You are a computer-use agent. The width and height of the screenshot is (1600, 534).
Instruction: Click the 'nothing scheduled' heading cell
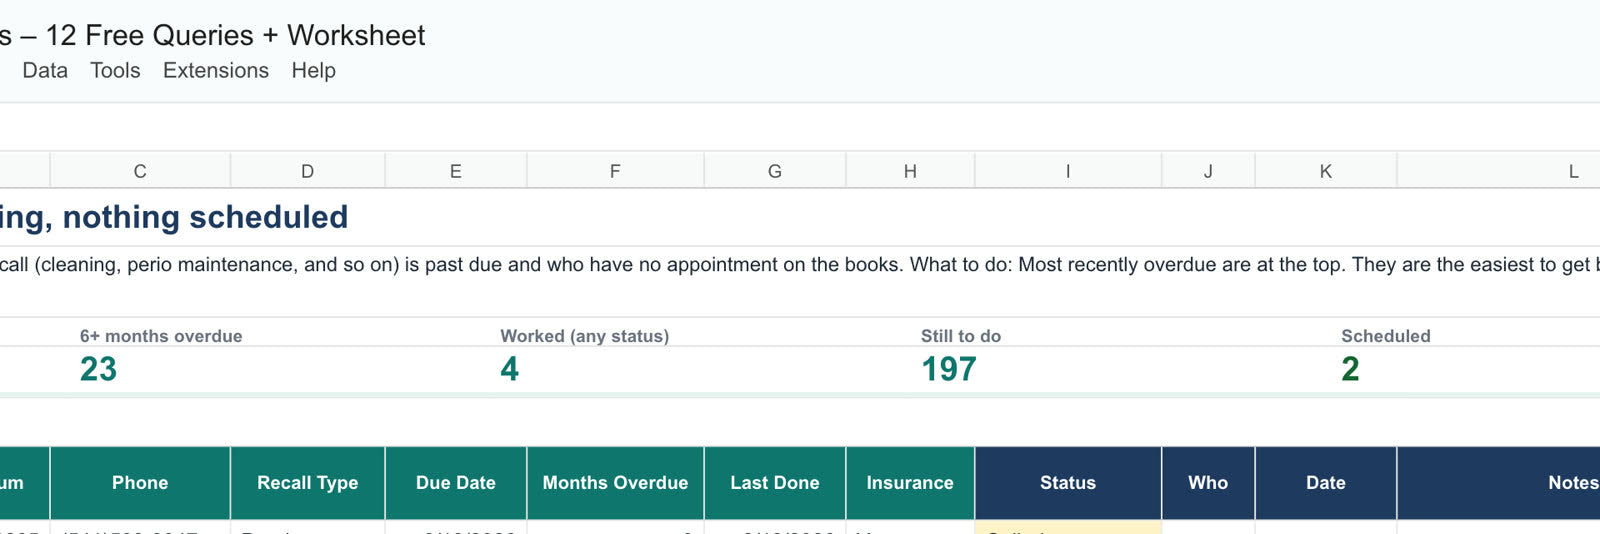[174, 217]
